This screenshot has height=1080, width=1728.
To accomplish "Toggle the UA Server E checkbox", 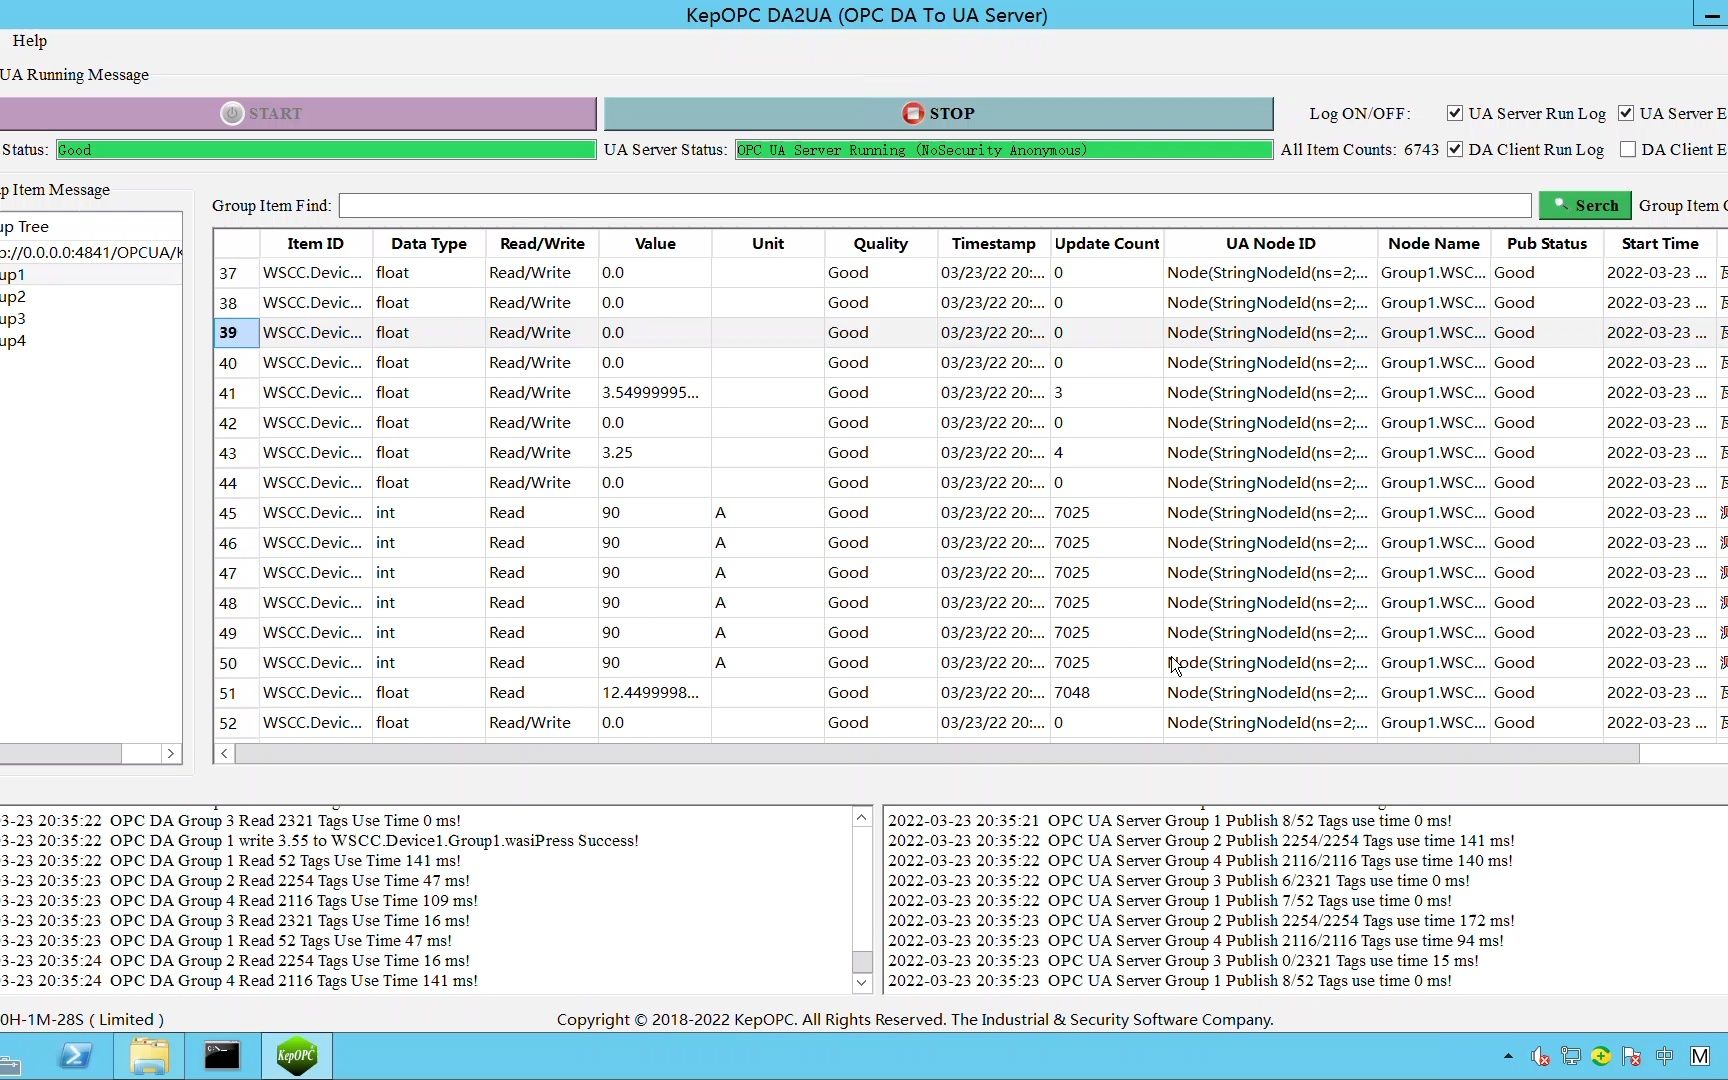I will click(1626, 113).
